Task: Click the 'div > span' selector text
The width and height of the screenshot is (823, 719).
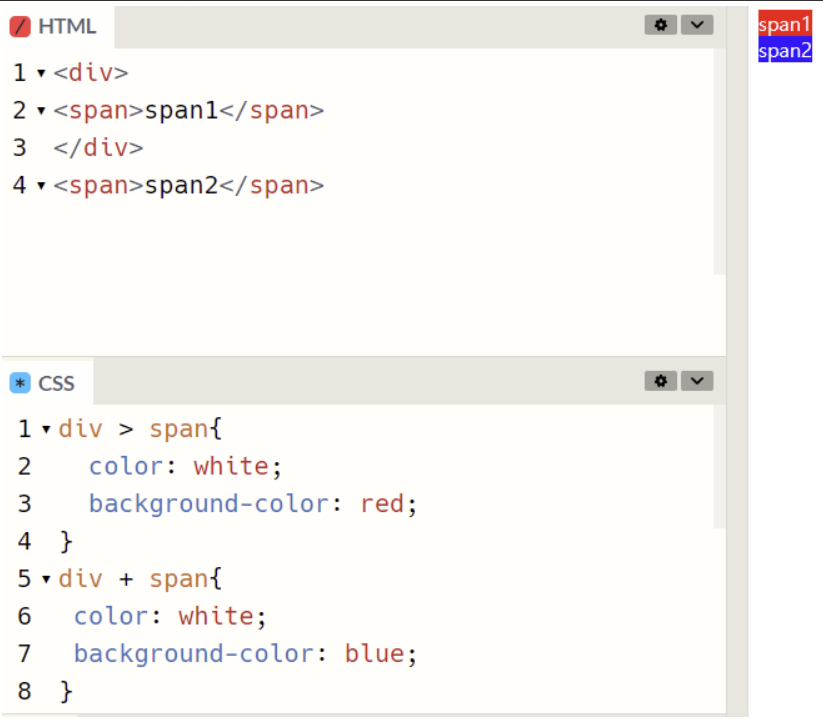Action: (133, 429)
